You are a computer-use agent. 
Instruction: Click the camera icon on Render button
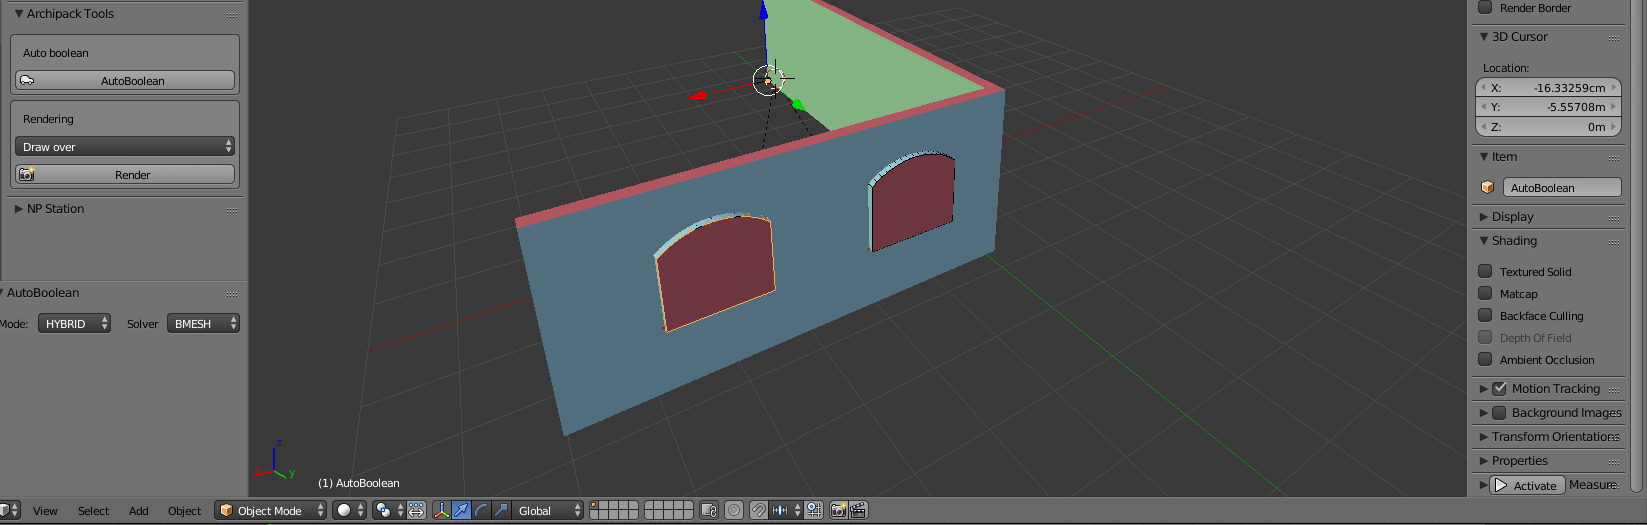click(x=27, y=174)
